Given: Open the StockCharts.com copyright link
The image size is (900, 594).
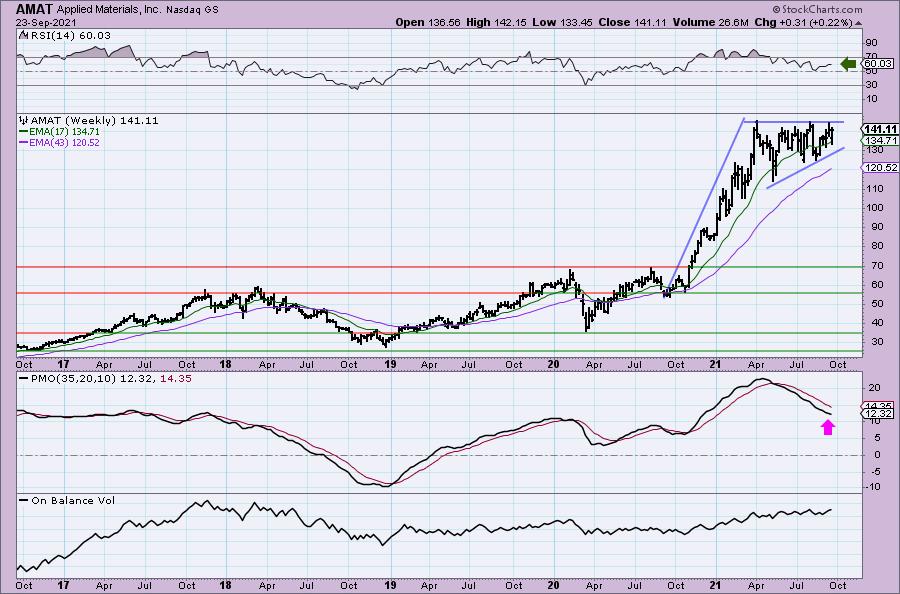Looking at the screenshot, I should tap(817, 9).
